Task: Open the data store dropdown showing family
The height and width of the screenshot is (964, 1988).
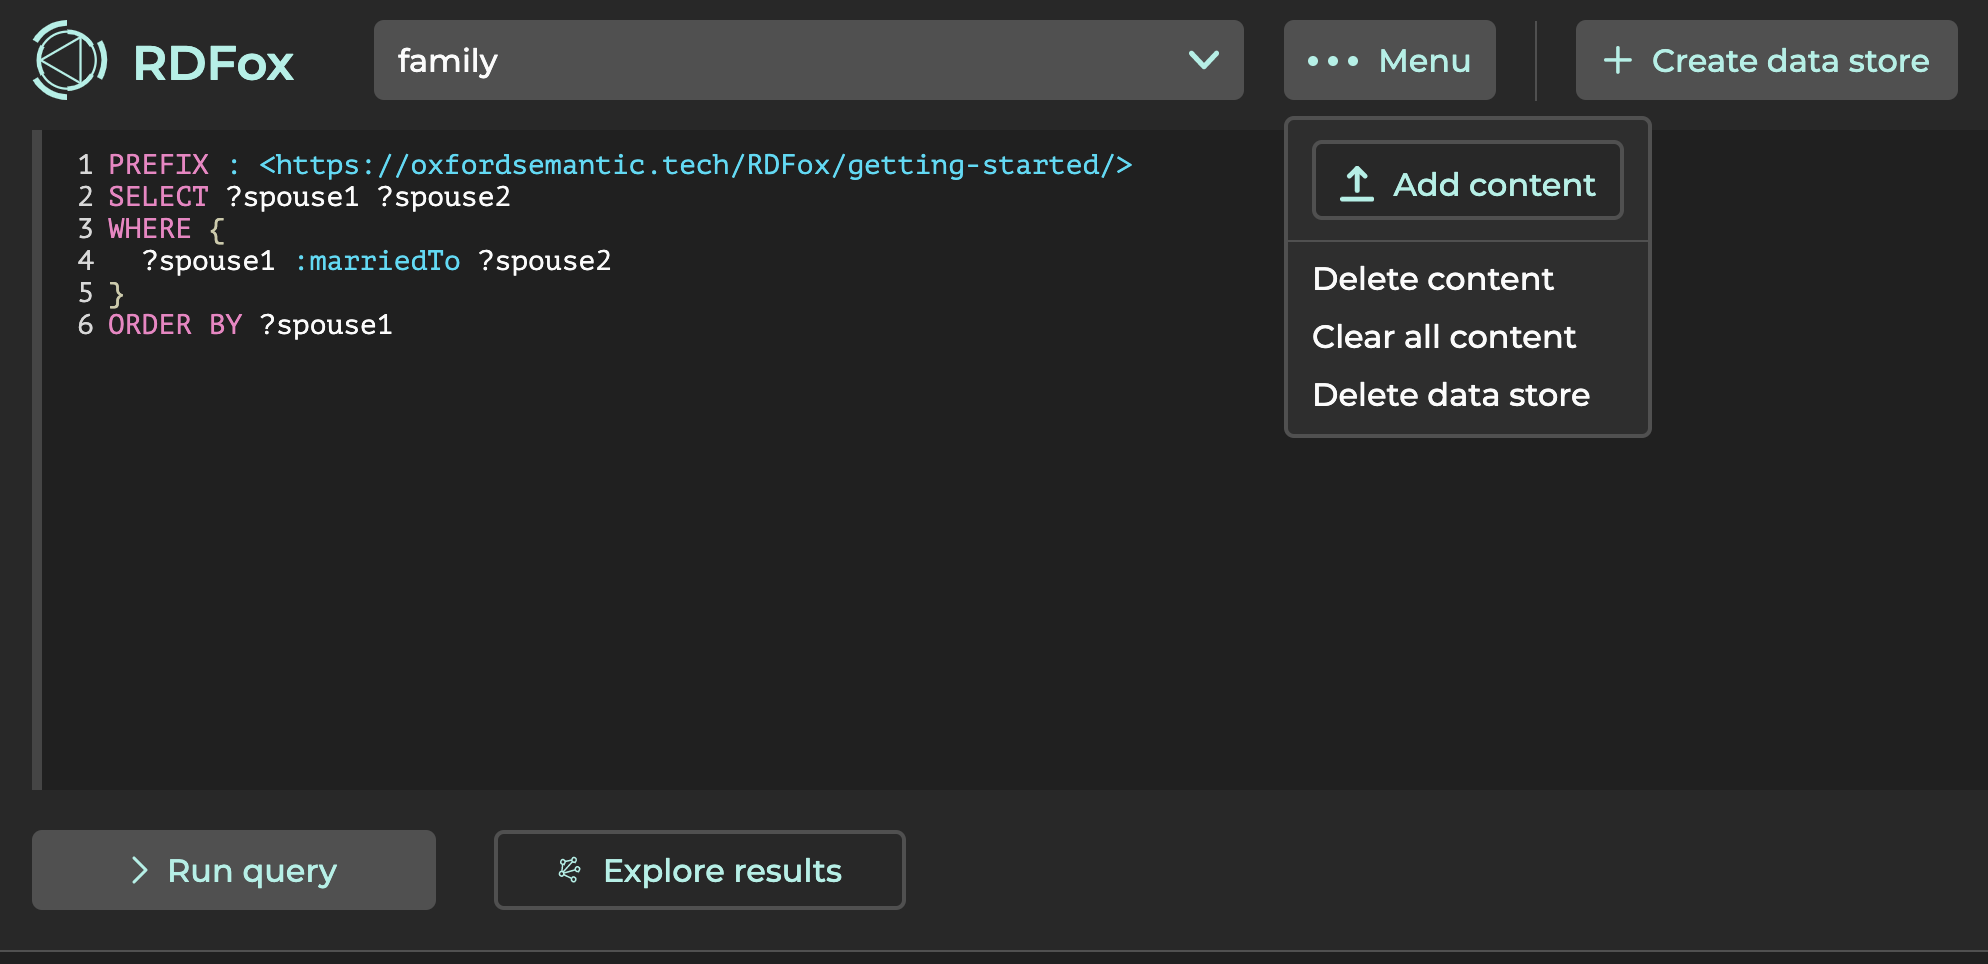Action: tap(808, 60)
